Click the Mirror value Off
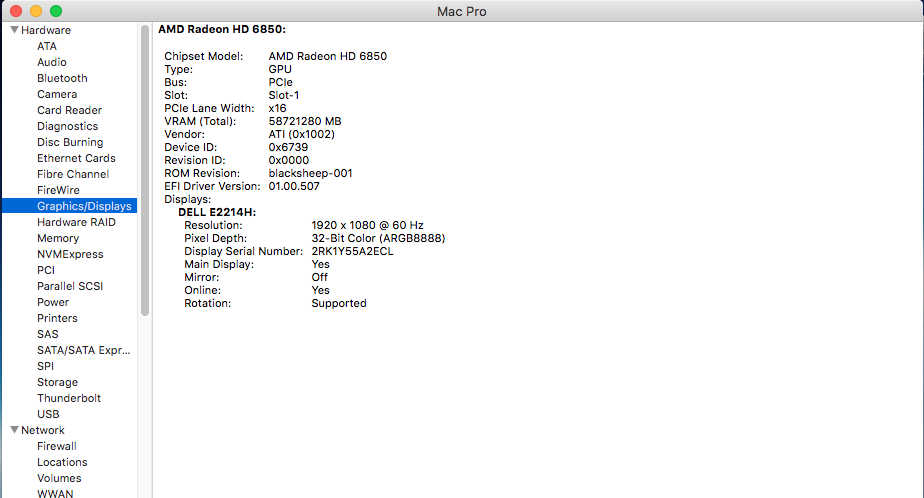Viewport: 924px width, 498px height. [x=319, y=277]
